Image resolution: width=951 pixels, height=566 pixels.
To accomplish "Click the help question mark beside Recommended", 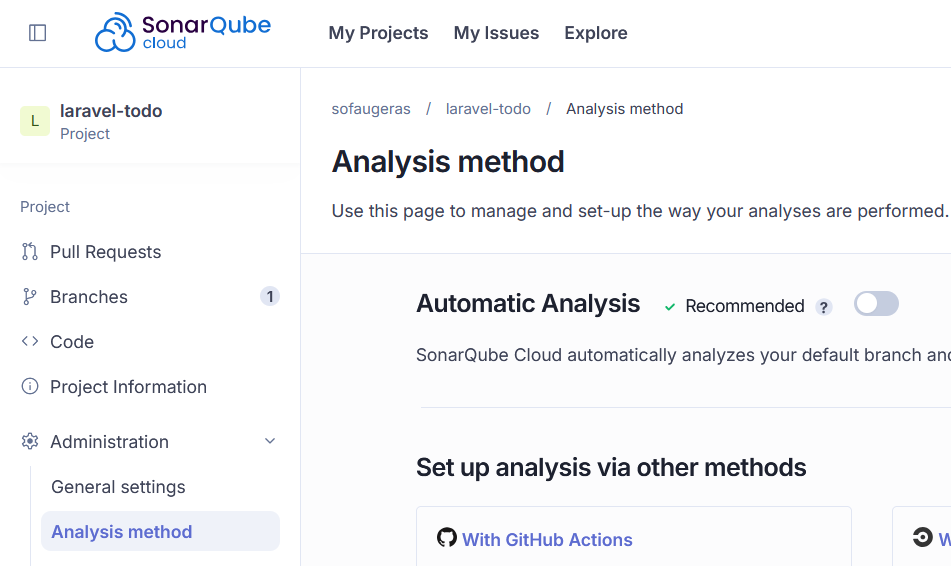I will tap(824, 307).
